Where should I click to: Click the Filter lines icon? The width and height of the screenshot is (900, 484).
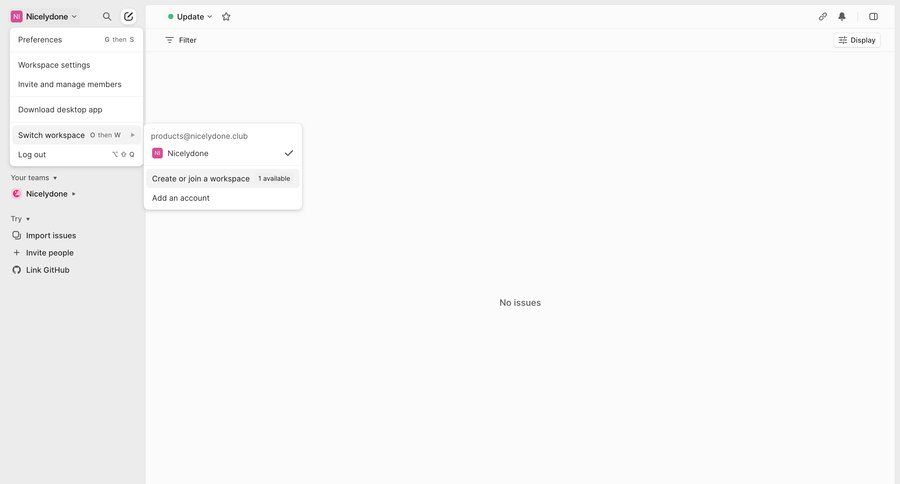click(169, 40)
